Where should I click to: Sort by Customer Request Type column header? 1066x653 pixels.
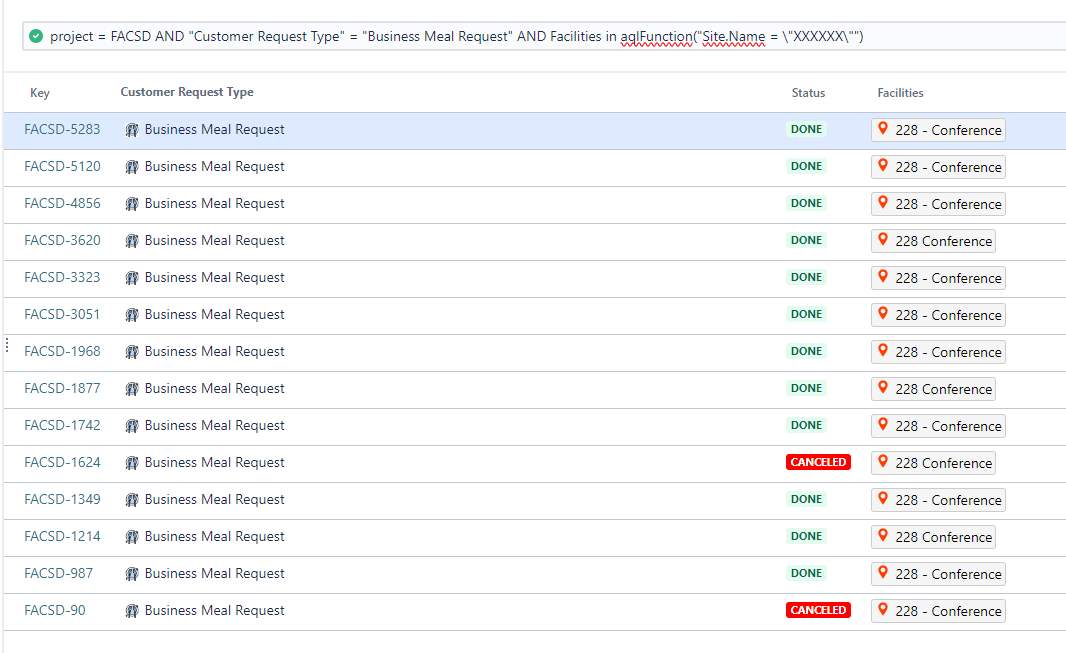[x=187, y=92]
